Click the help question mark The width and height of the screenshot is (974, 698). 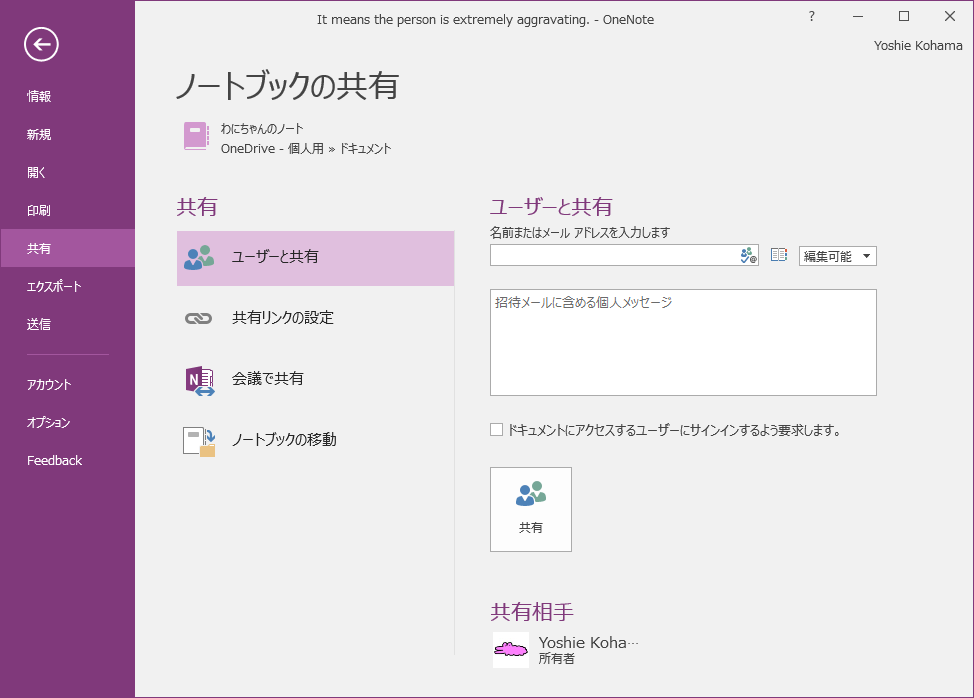coord(811,17)
